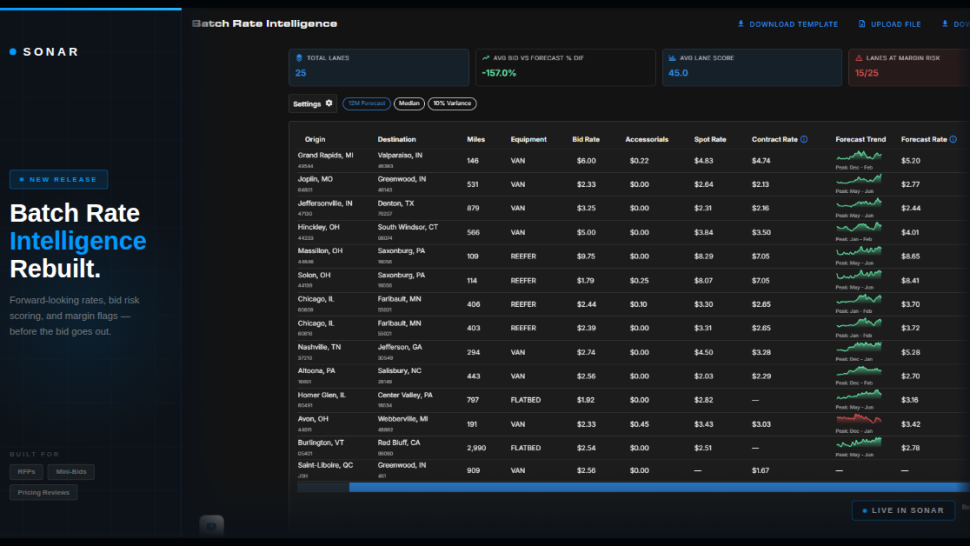Screen dimensions: 970x546
Task: Open Settings via the gear icon
Action: [329, 103]
